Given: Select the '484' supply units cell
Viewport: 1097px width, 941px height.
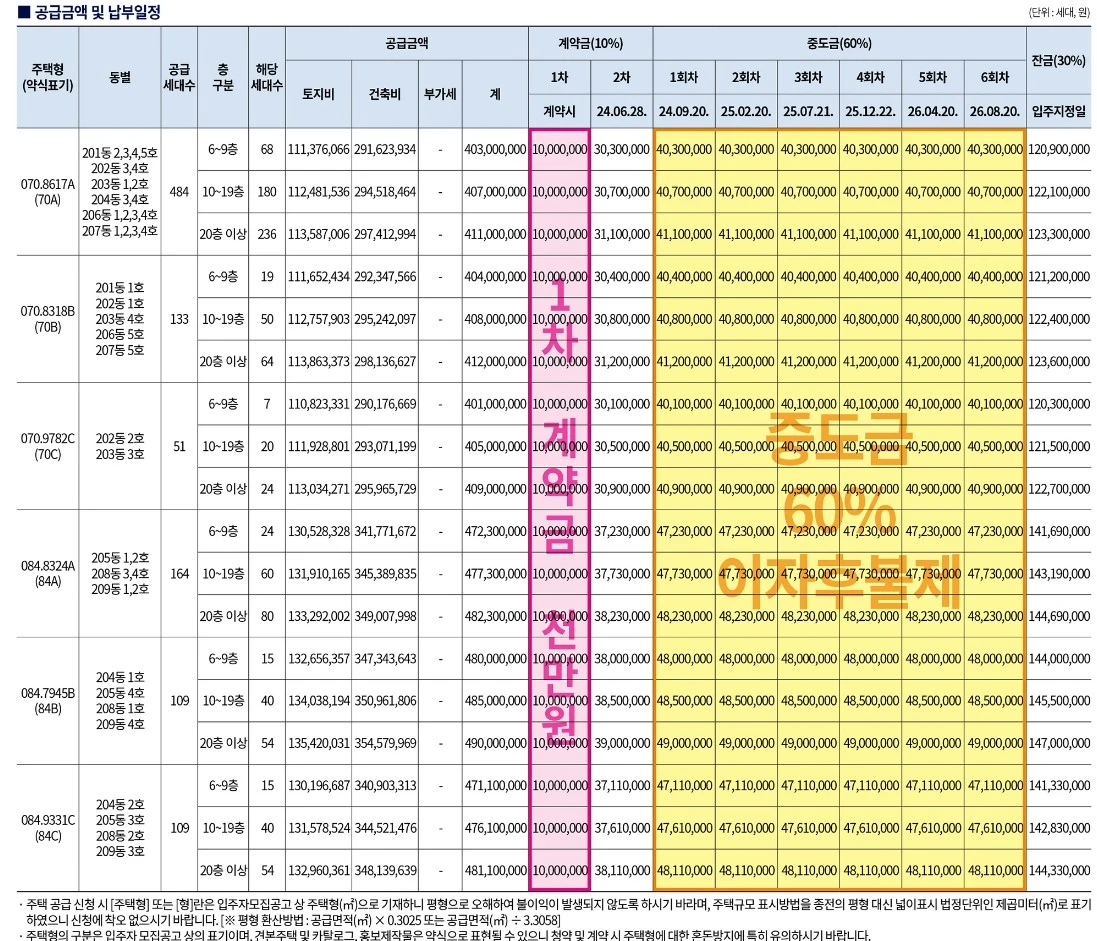Looking at the screenshot, I should click(179, 192).
